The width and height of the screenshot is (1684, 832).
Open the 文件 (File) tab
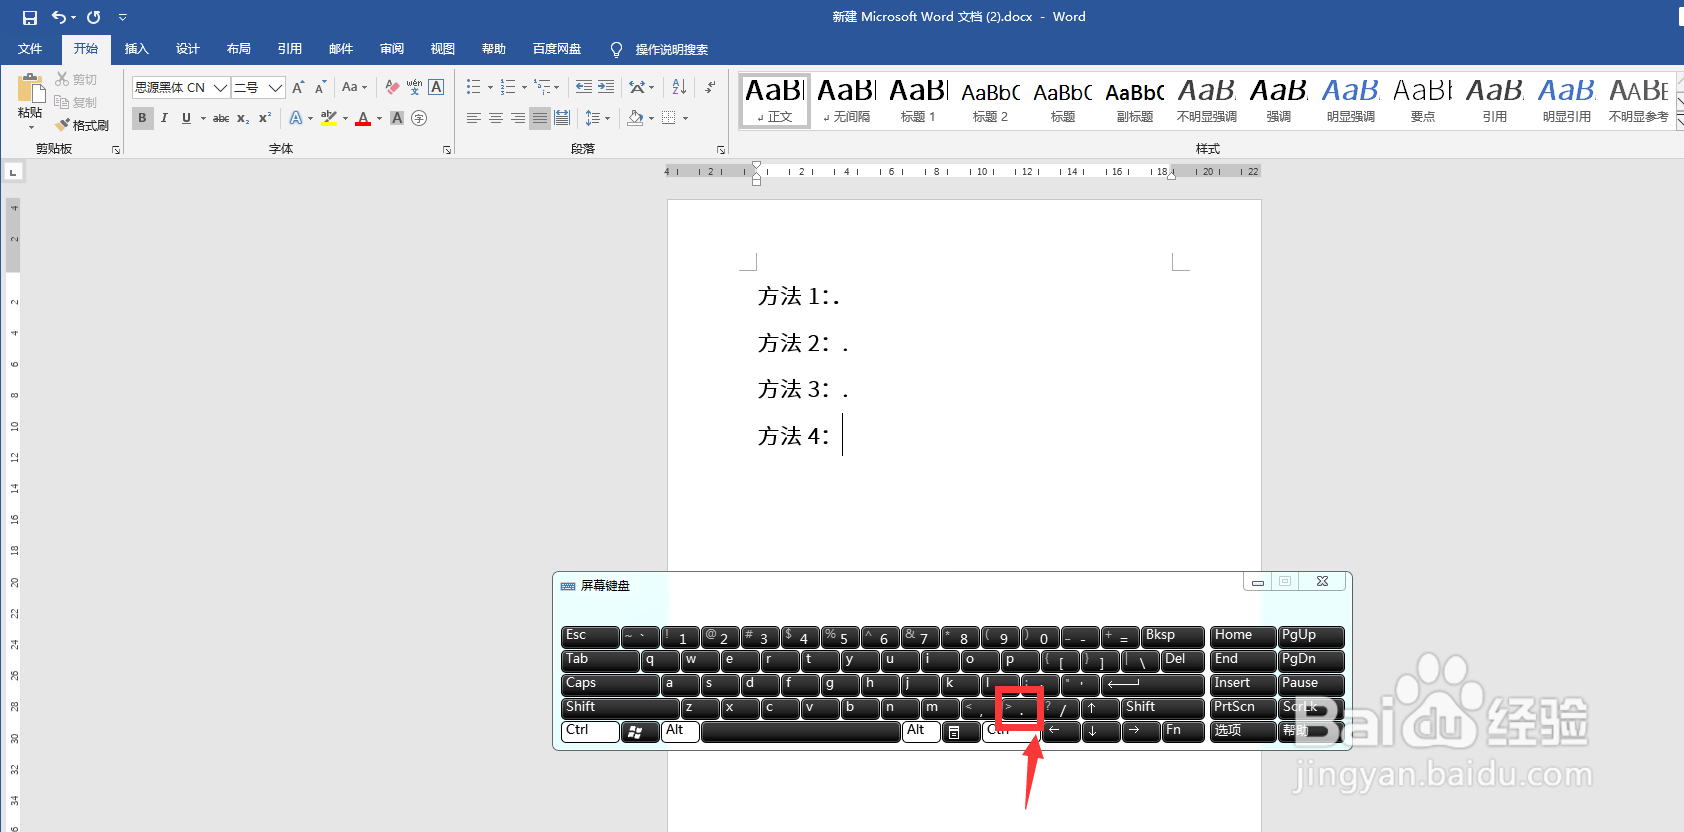click(x=30, y=49)
